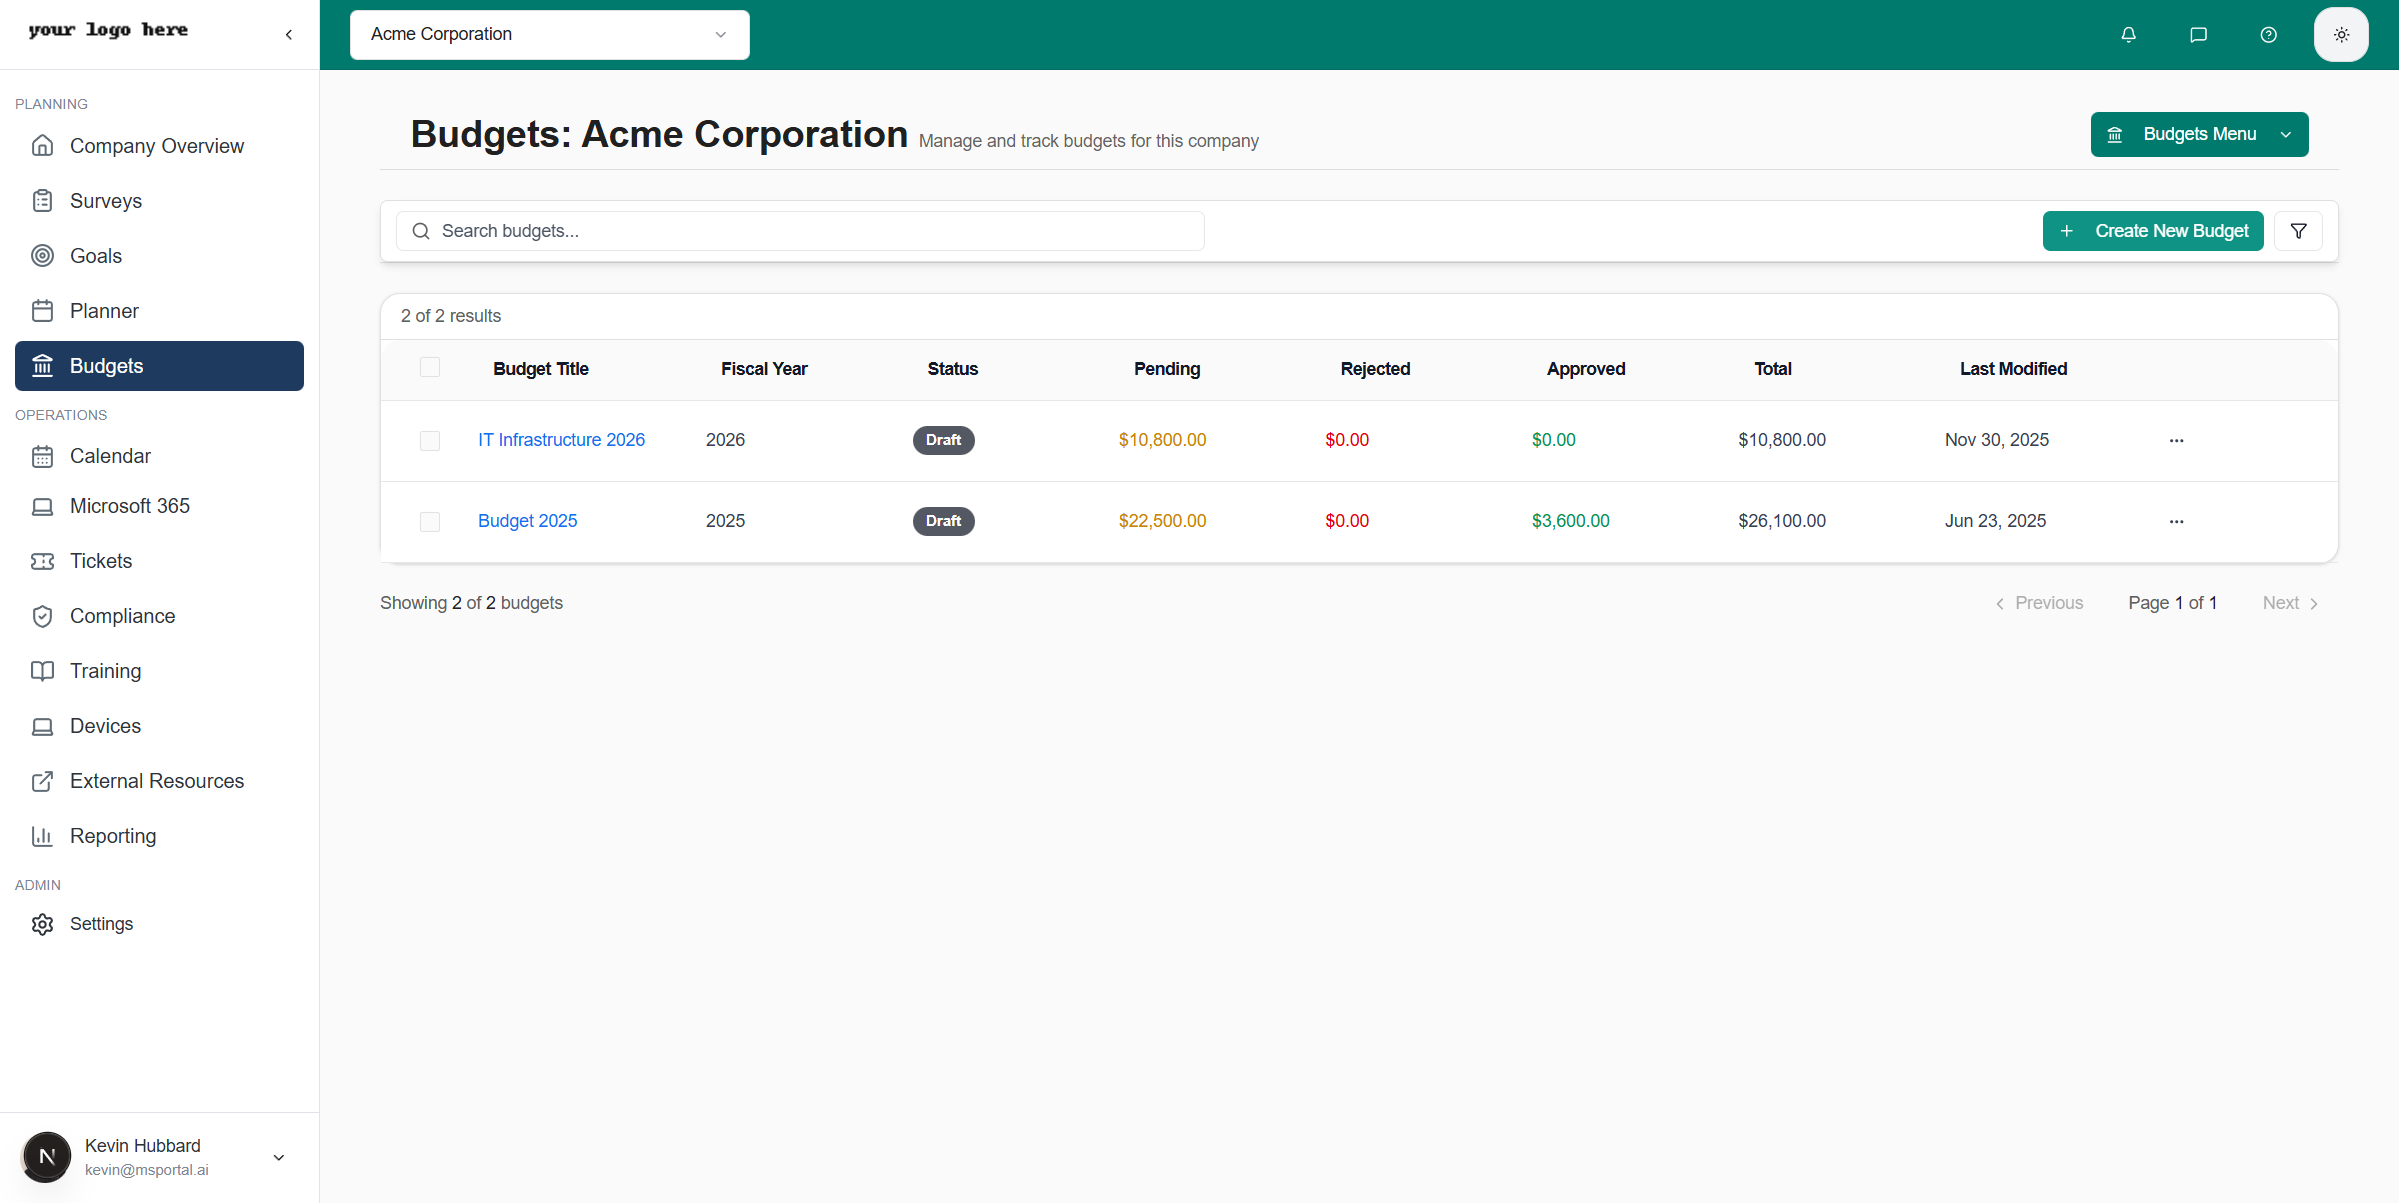Toggle the light theme sun icon
Image resolution: width=2399 pixels, height=1203 pixels.
click(x=2341, y=35)
